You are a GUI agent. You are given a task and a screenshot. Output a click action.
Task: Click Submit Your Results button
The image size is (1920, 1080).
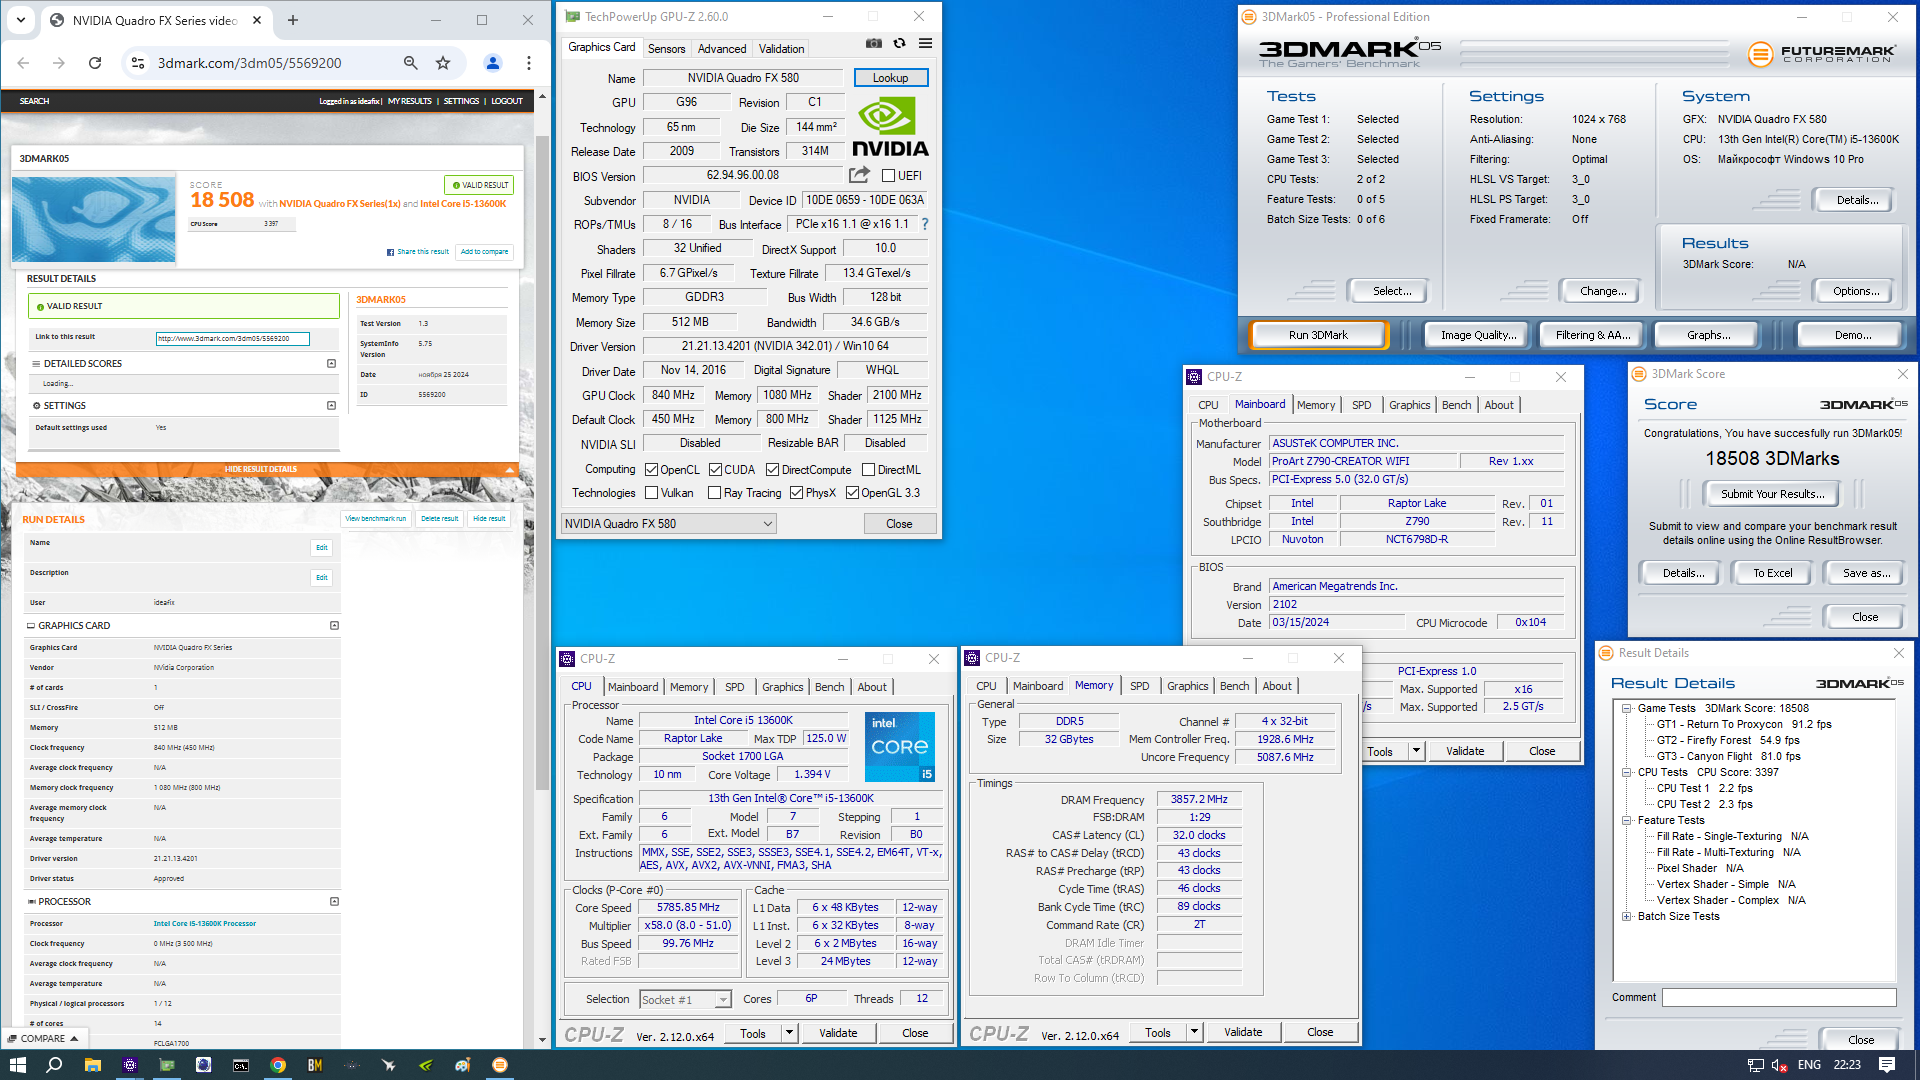click(x=1773, y=494)
